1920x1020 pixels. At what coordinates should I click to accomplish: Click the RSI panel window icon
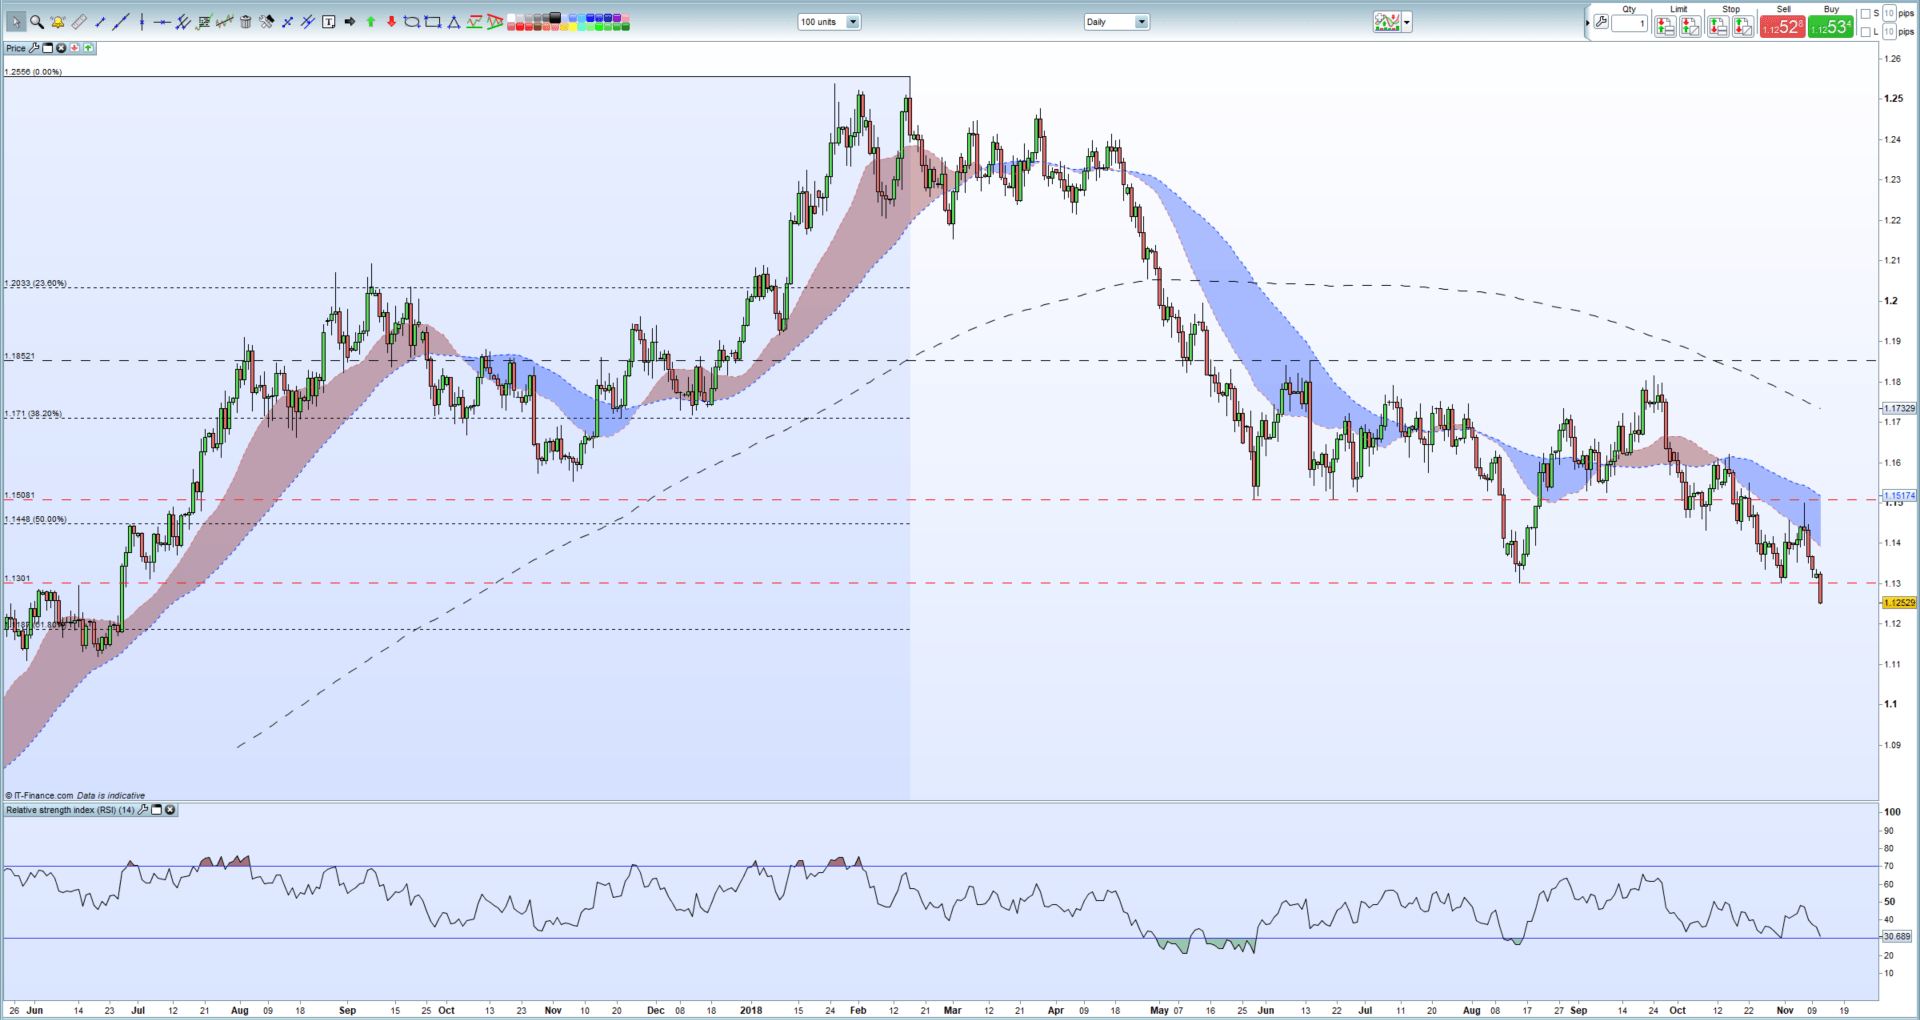(157, 810)
